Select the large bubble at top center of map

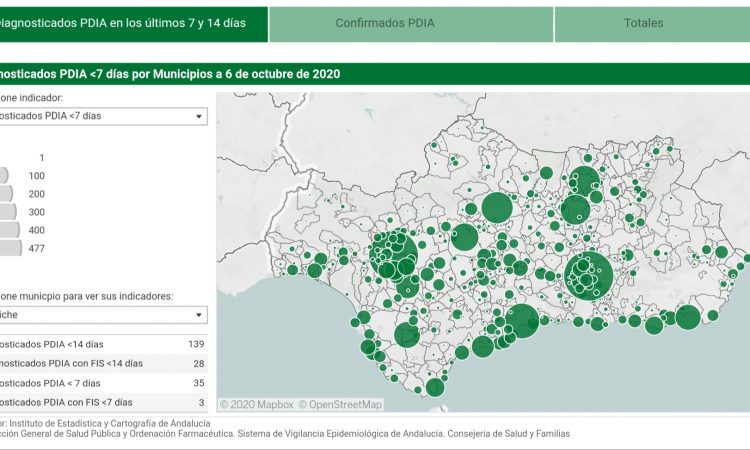click(x=497, y=207)
